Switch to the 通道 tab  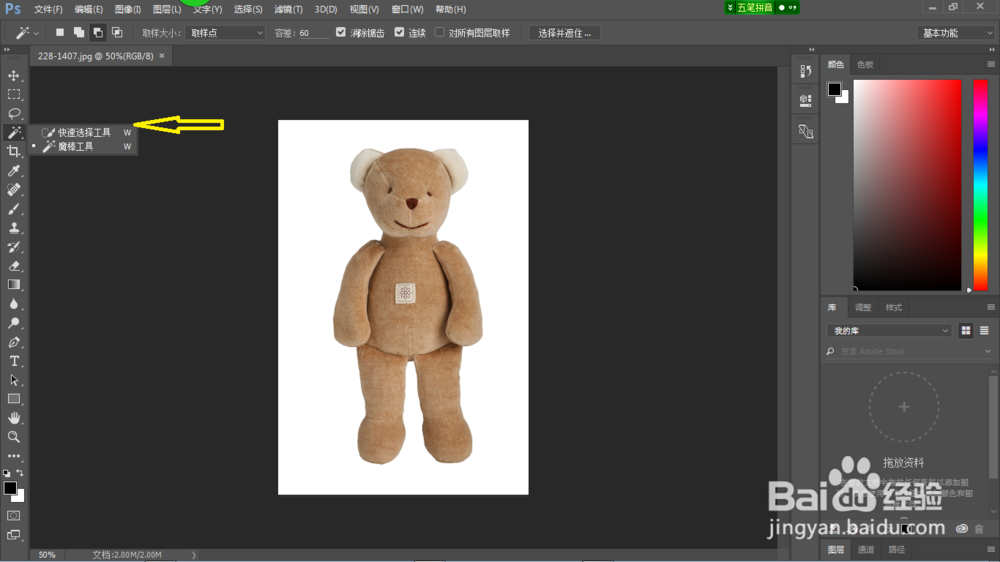click(x=865, y=549)
